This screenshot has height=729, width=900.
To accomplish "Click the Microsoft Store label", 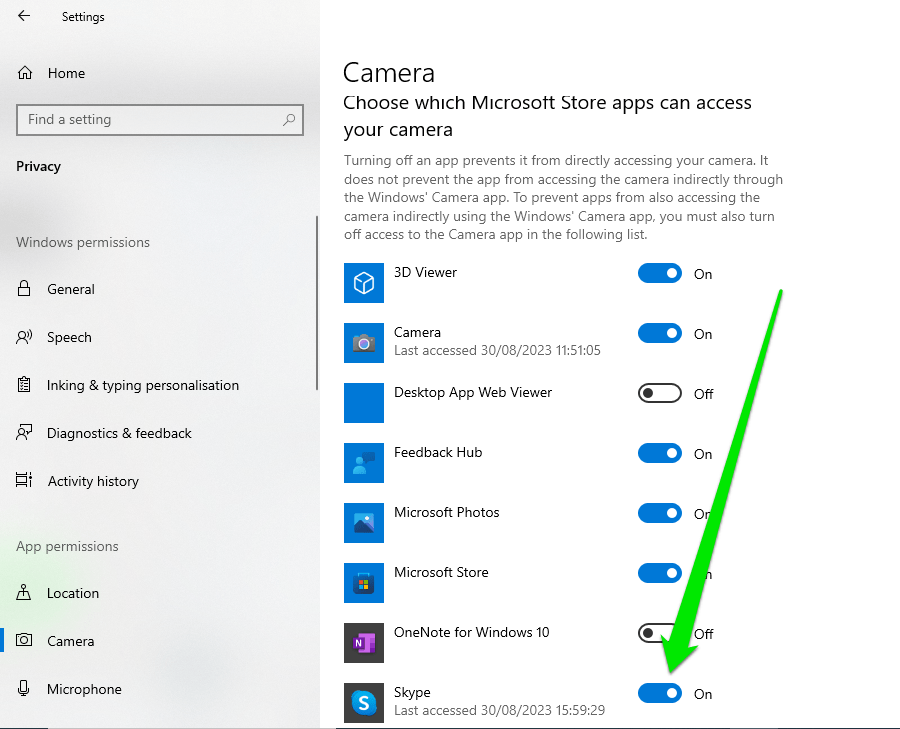I will point(441,572).
